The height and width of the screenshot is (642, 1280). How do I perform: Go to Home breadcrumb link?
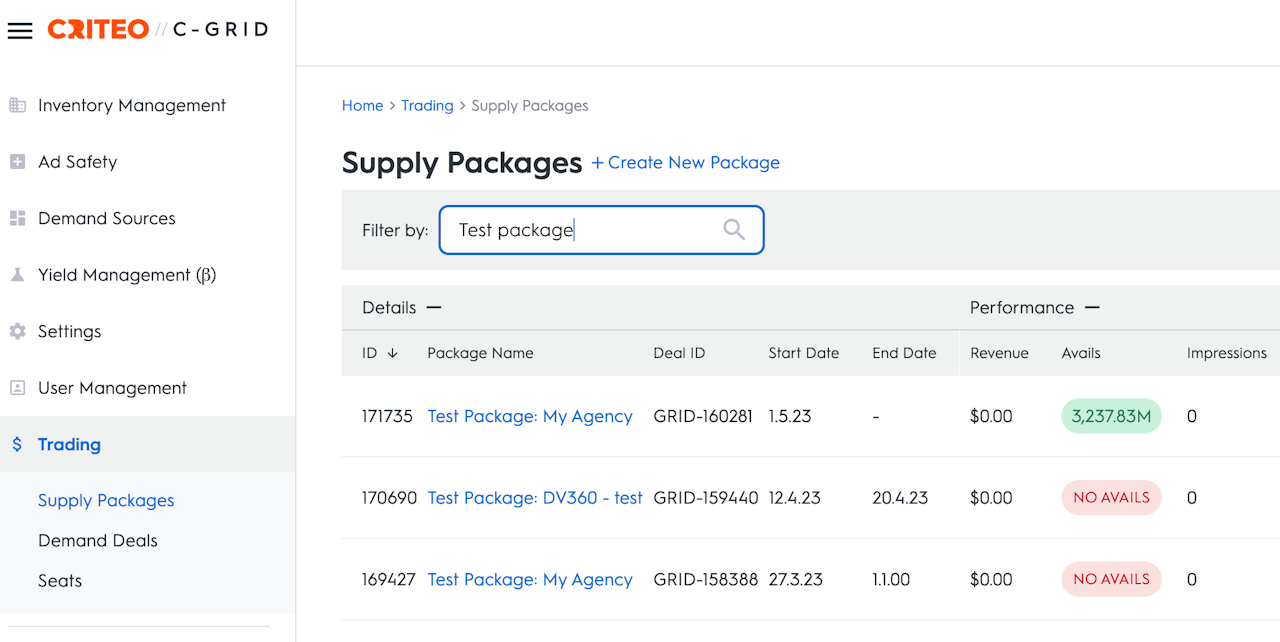click(x=362, y=106)
